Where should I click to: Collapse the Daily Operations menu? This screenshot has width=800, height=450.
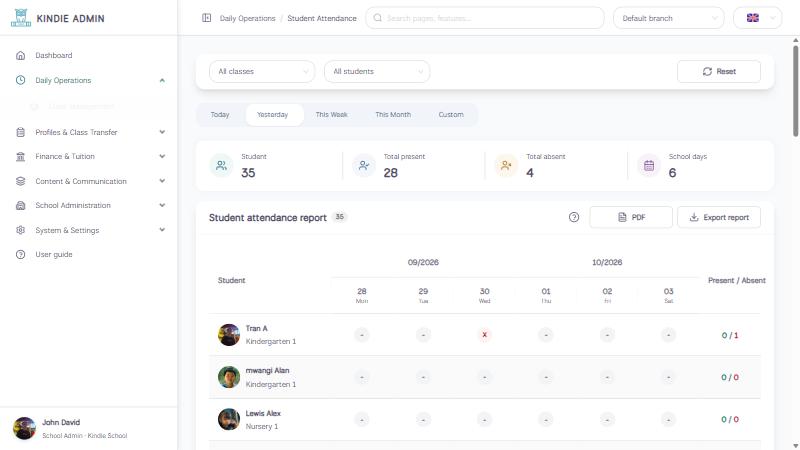point(162,80)
